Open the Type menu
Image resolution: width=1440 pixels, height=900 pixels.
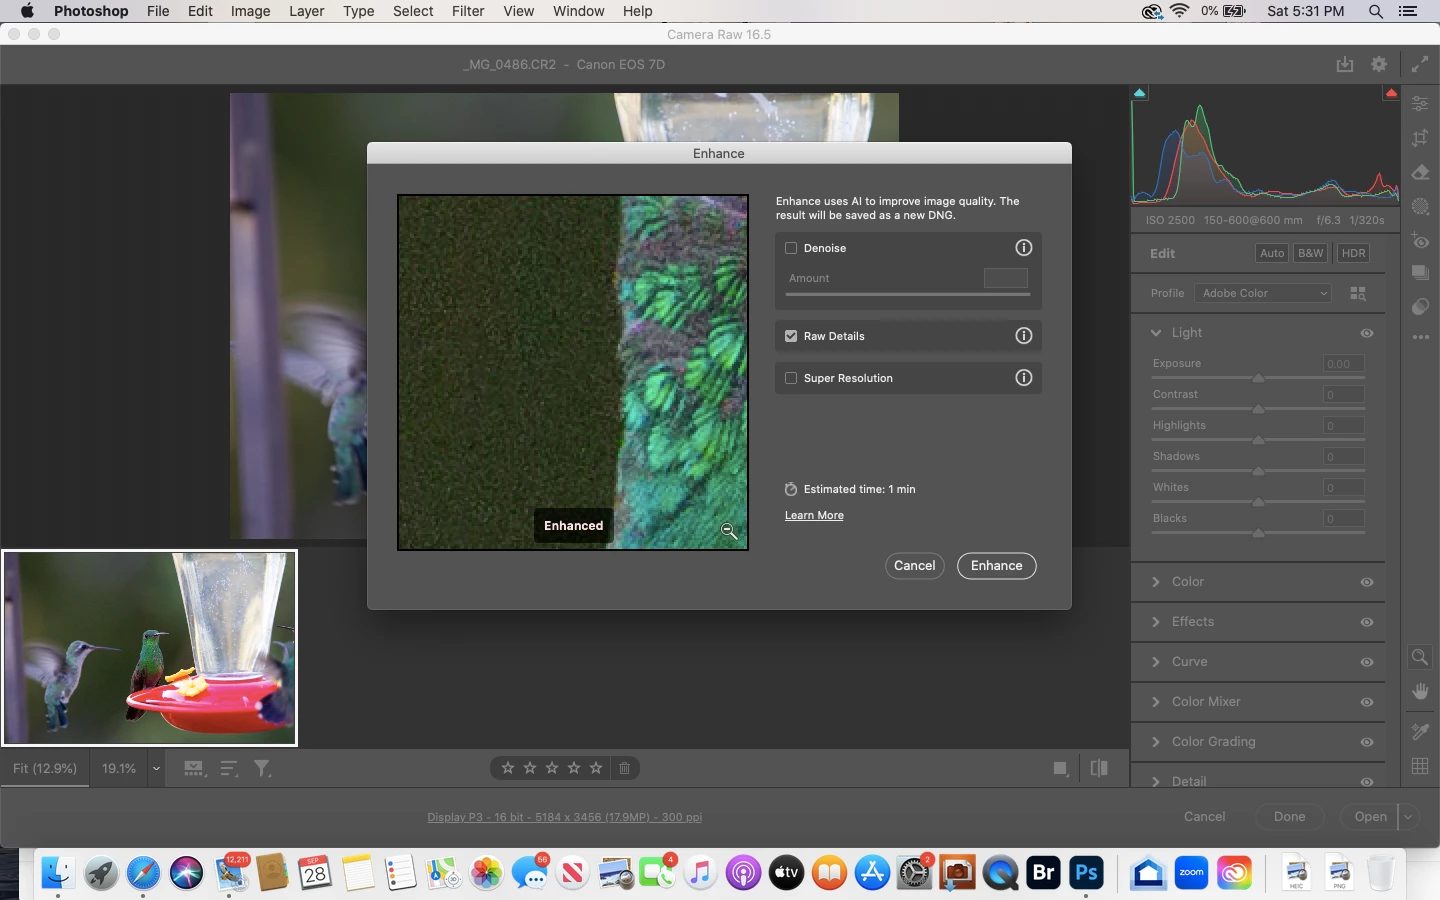(x=358, y=11)
